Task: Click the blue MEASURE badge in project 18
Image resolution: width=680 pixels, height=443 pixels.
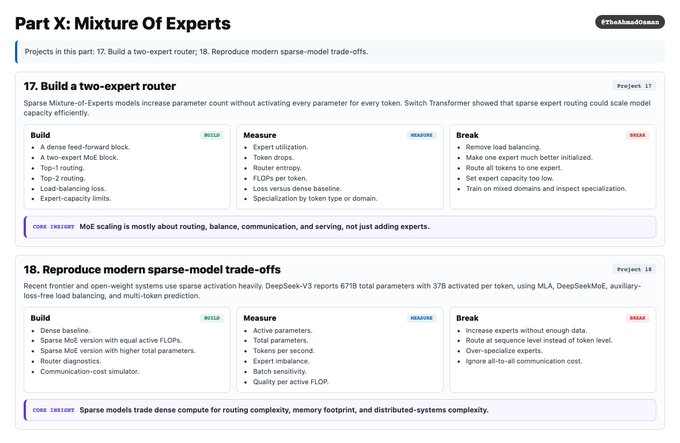Action: [x=422, y=318]
